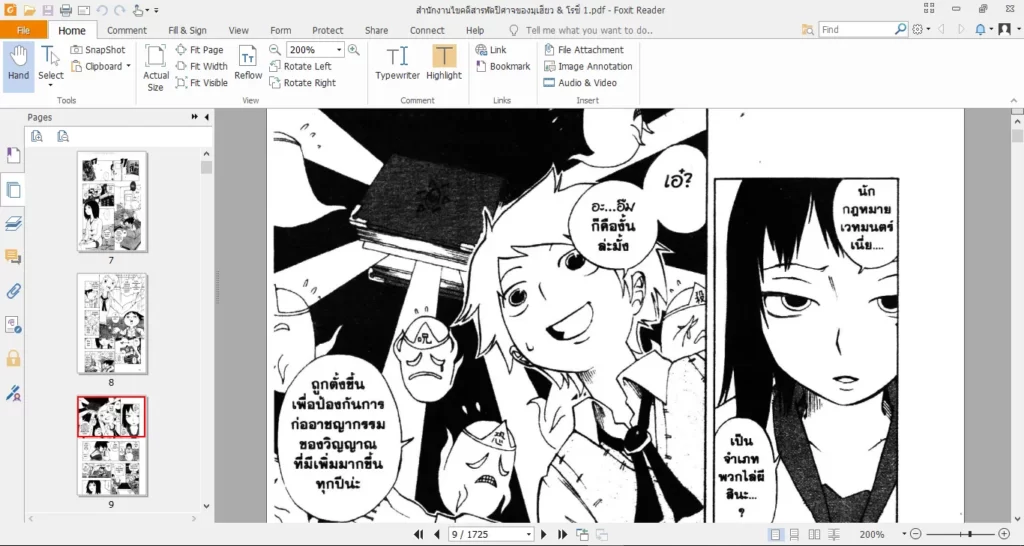
Task: Select the Typewriter tool
Action: pos(397,63)
